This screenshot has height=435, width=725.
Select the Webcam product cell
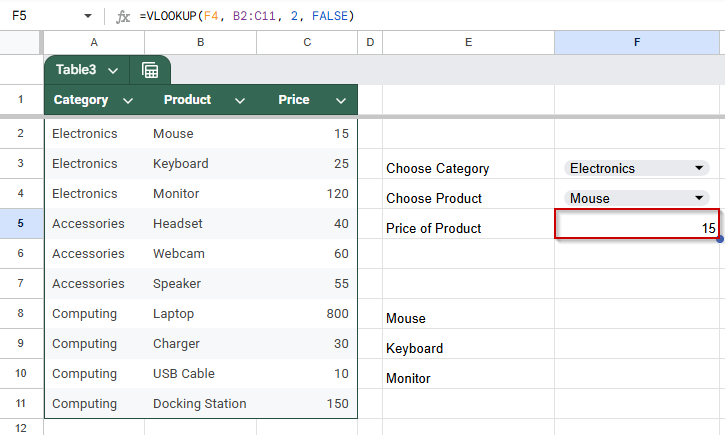point(200,254)
